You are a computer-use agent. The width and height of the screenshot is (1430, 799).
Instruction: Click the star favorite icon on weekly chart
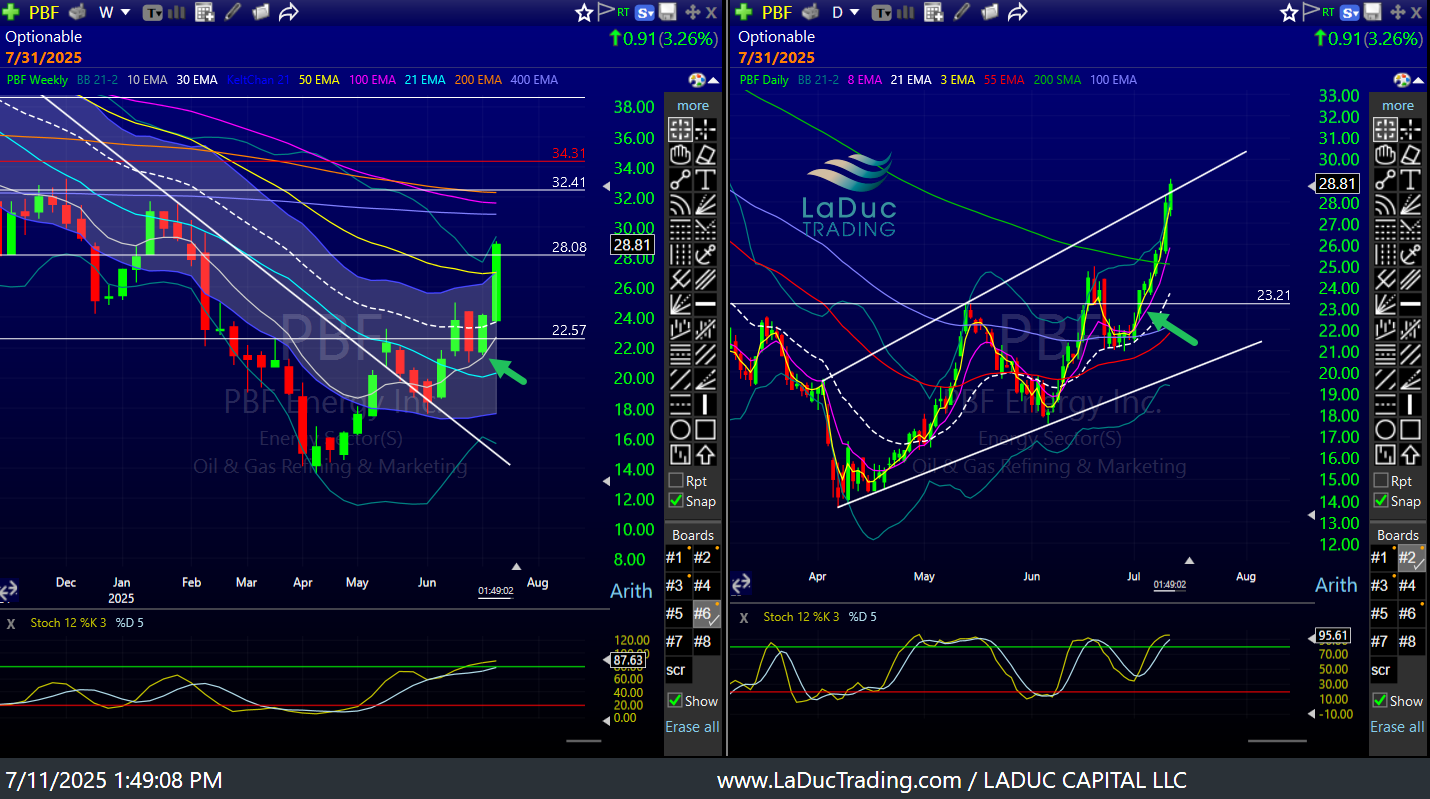click(584, 12)
